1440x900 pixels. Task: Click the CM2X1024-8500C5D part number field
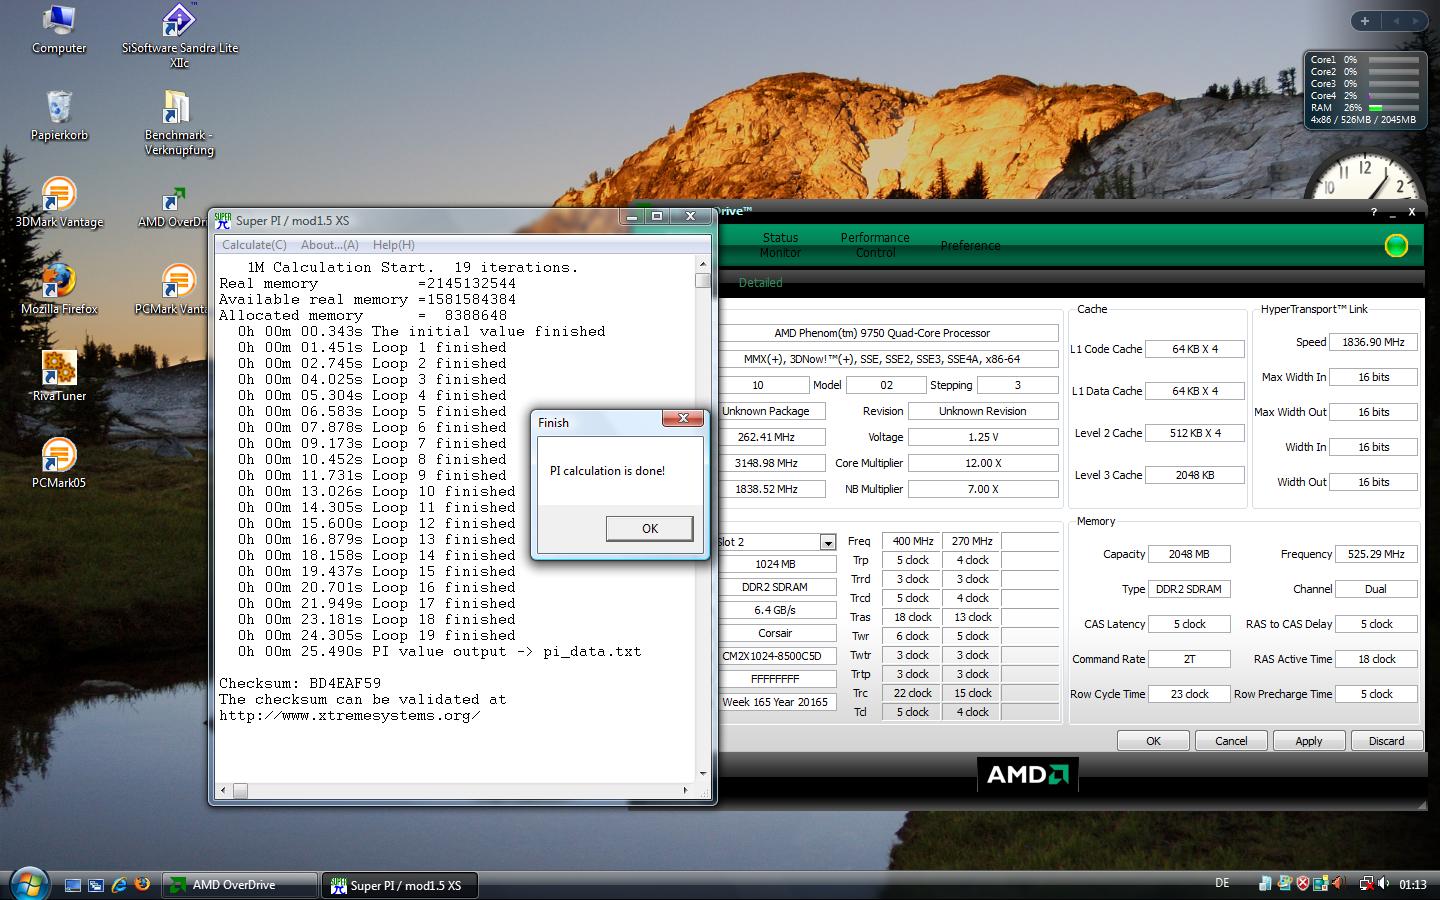coord(775,656)
